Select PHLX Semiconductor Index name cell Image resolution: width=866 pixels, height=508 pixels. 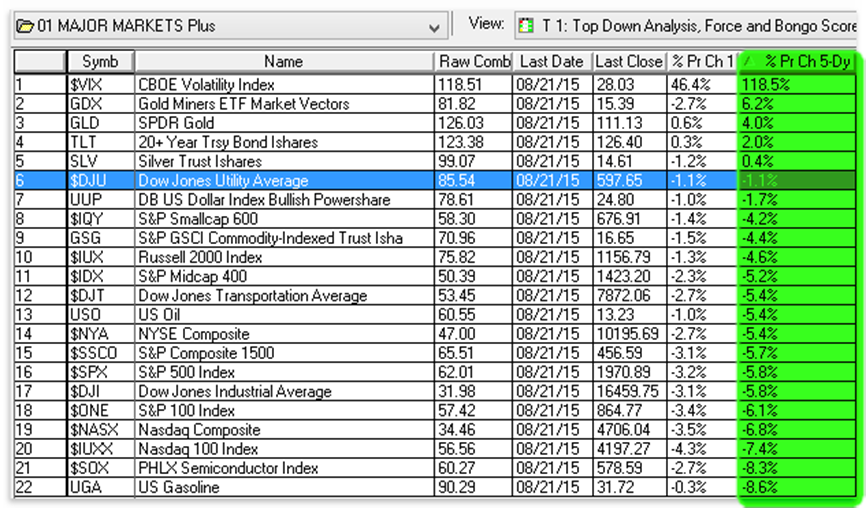point(284,468)
